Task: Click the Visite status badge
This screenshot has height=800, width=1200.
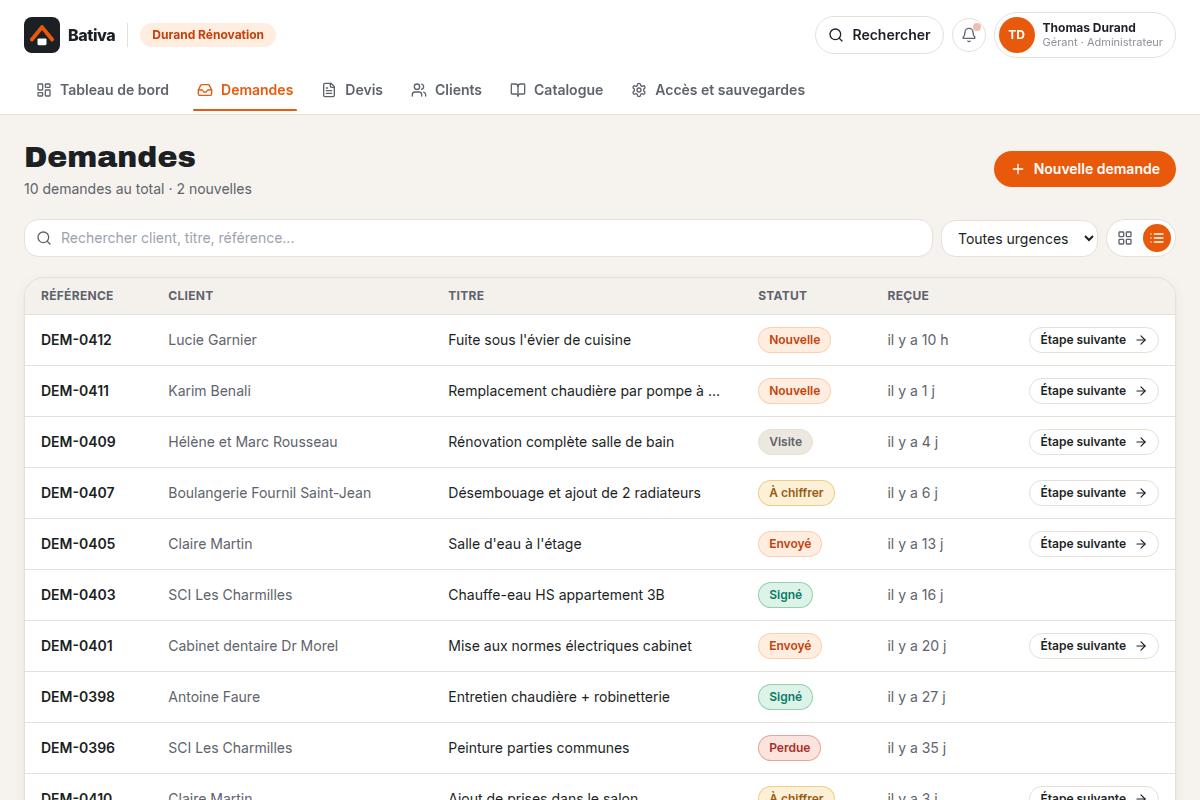Action: point(786,442)
